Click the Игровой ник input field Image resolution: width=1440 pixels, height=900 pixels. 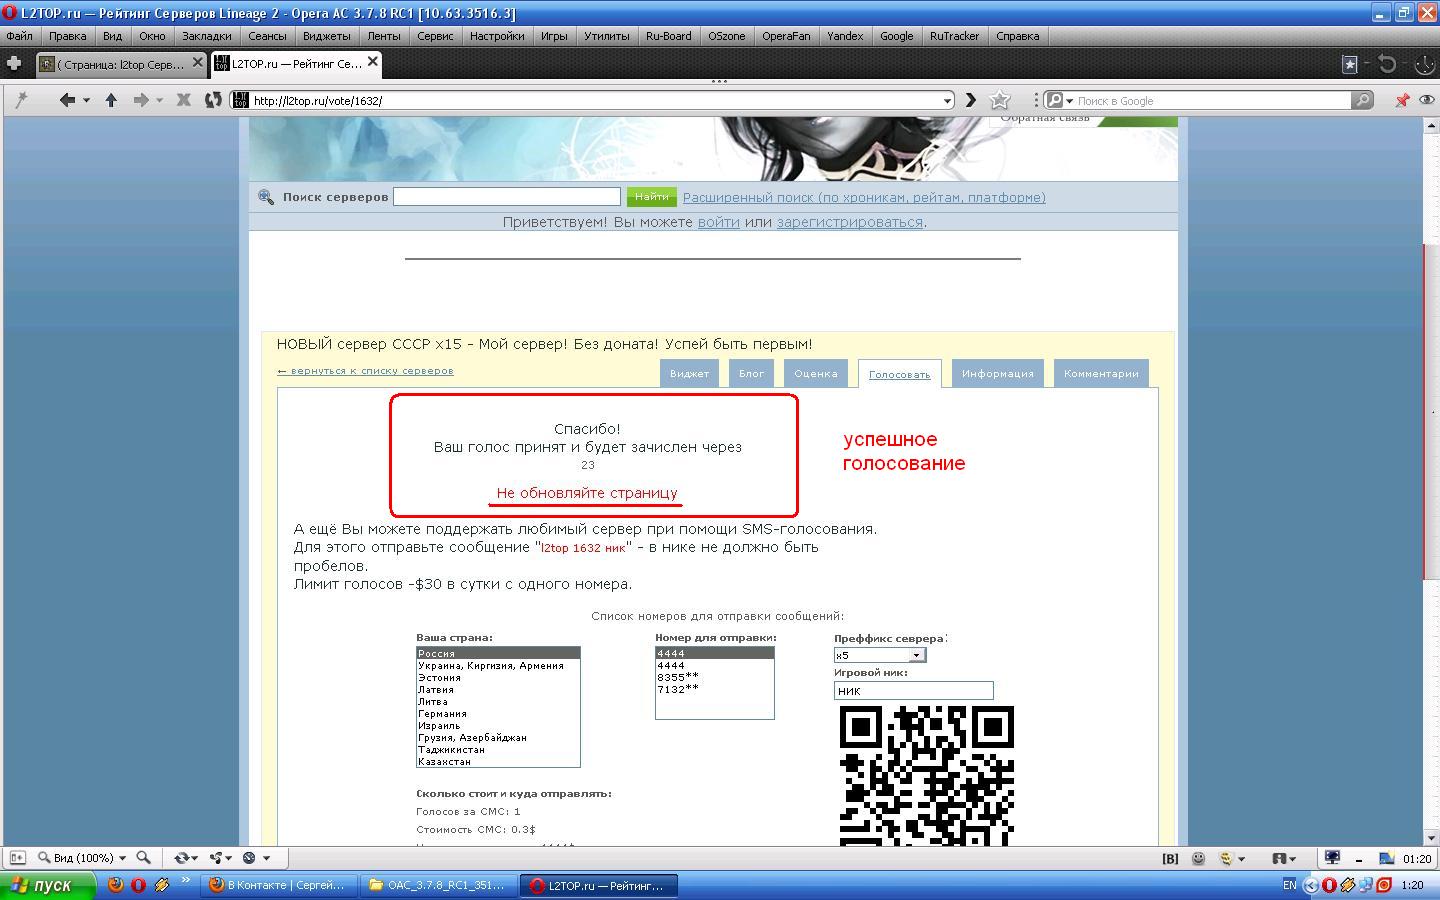coord(913,691)
